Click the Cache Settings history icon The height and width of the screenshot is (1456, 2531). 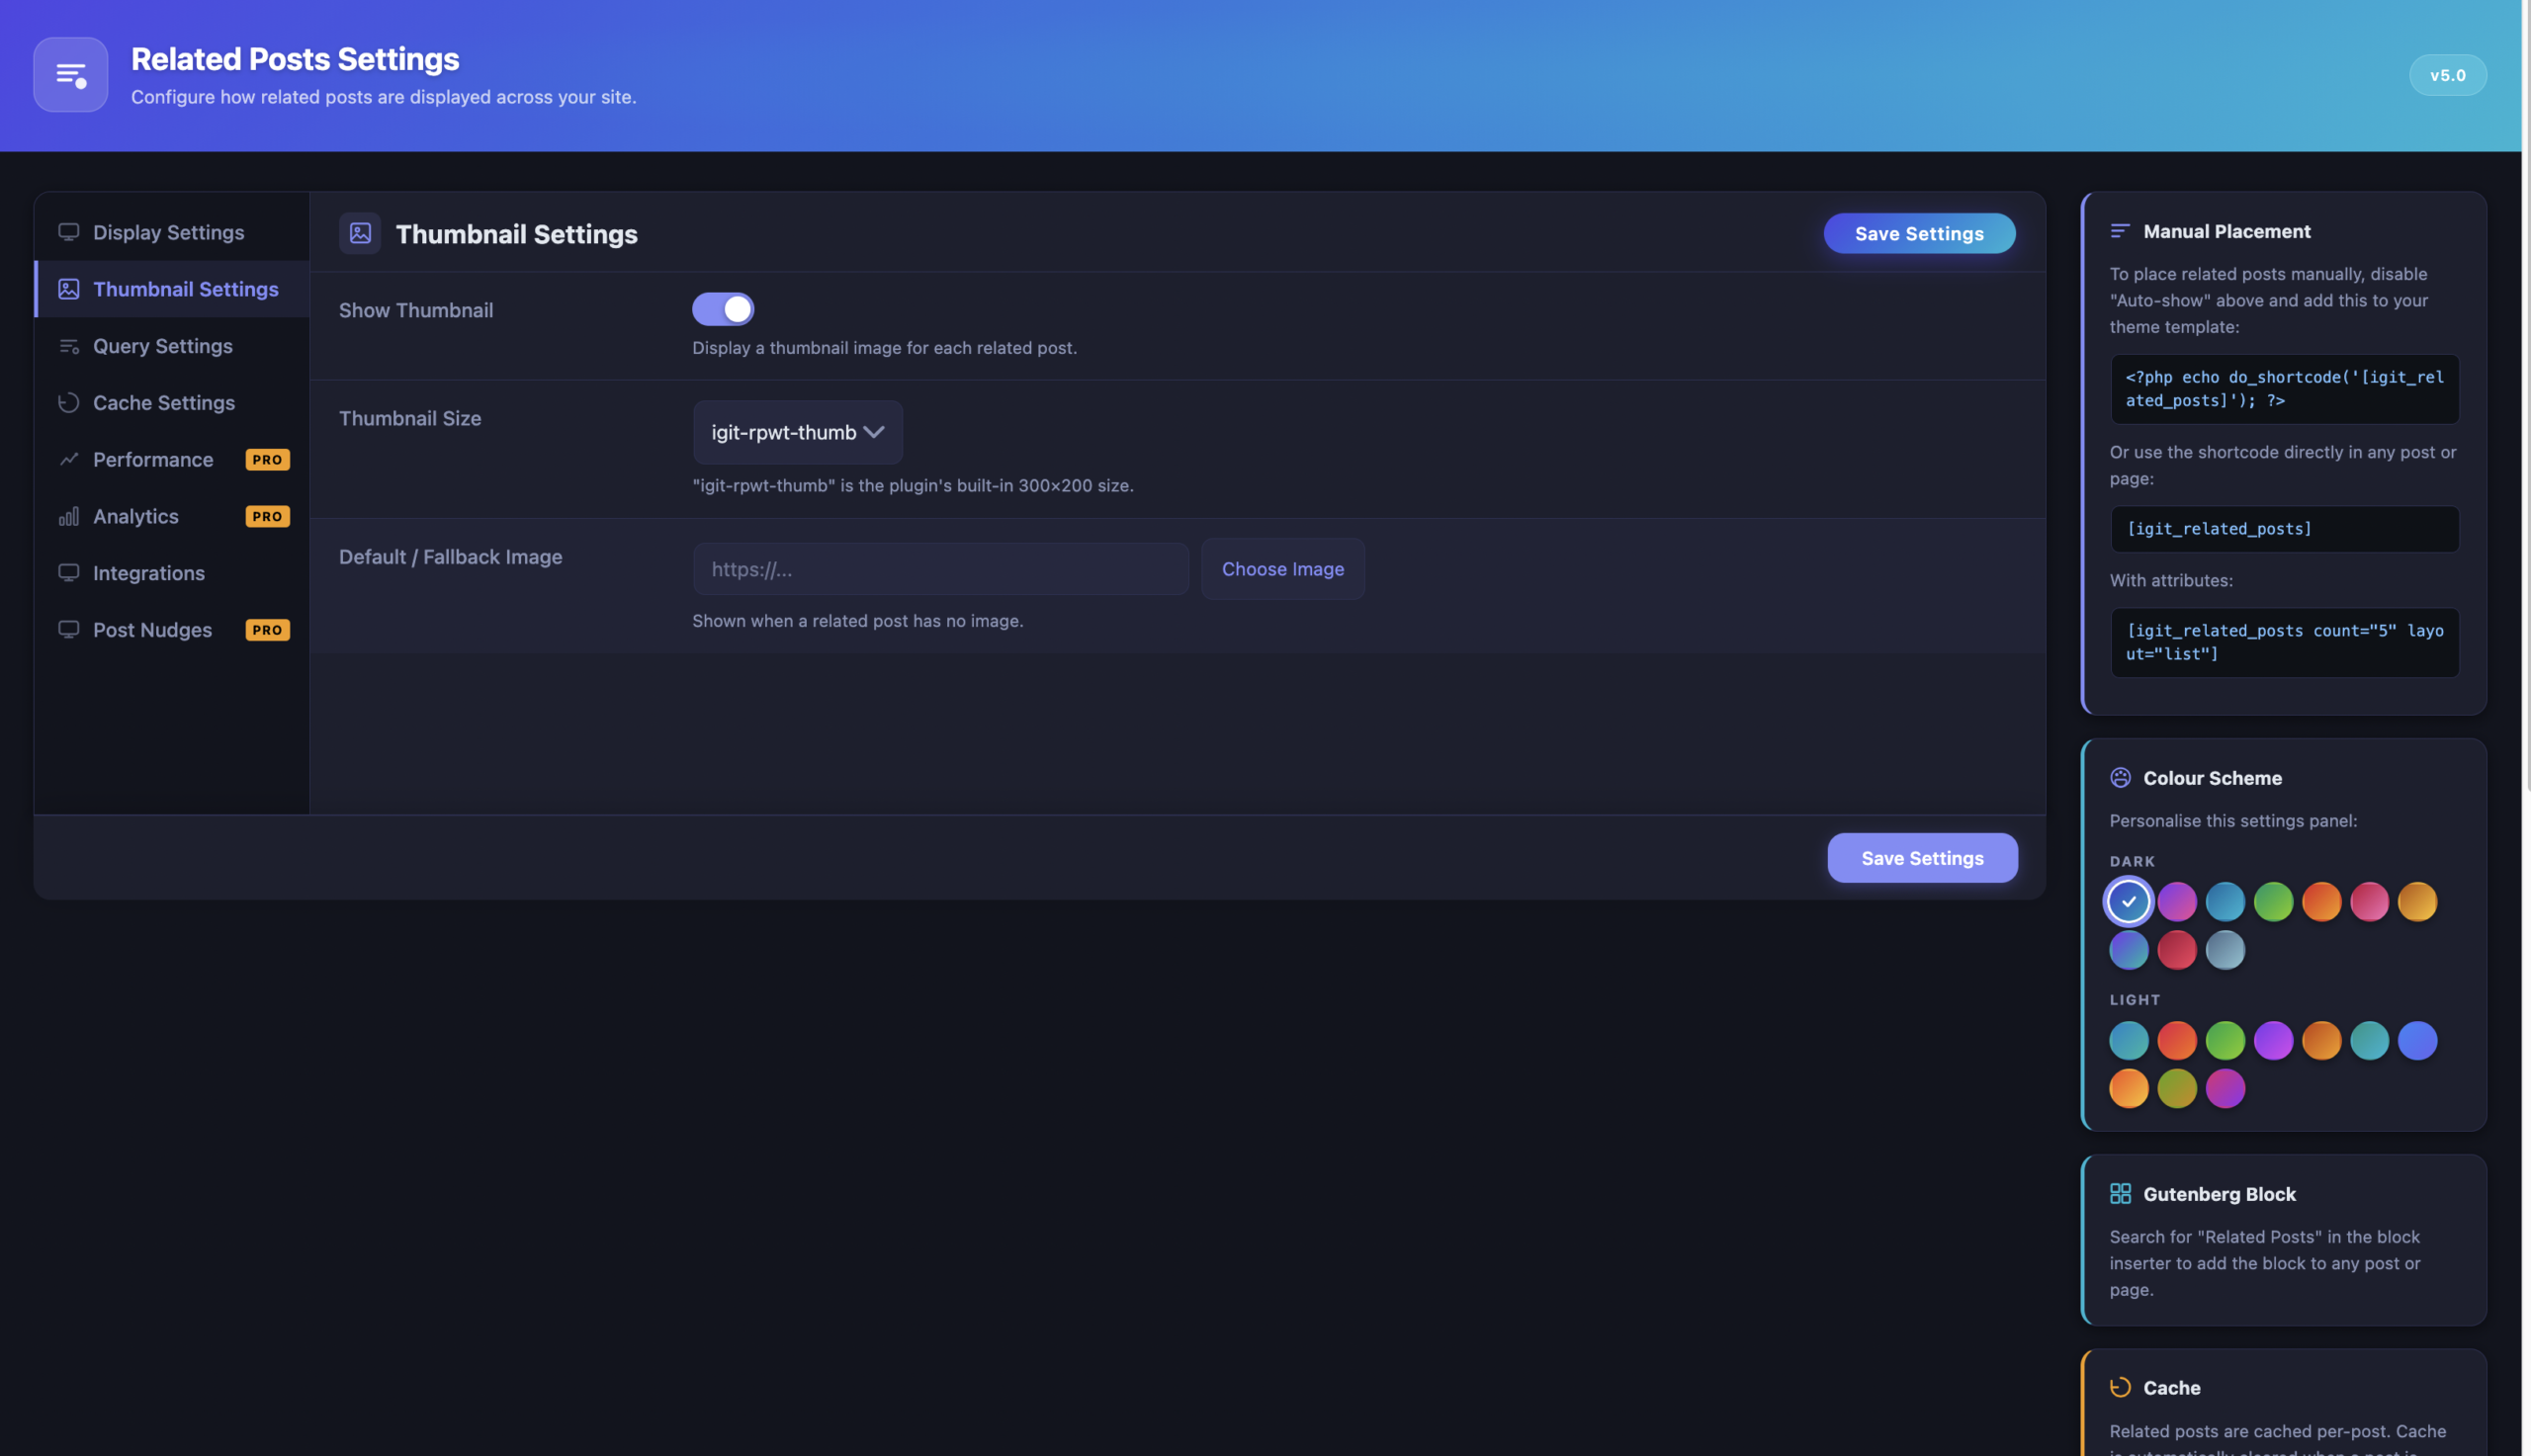68,403
